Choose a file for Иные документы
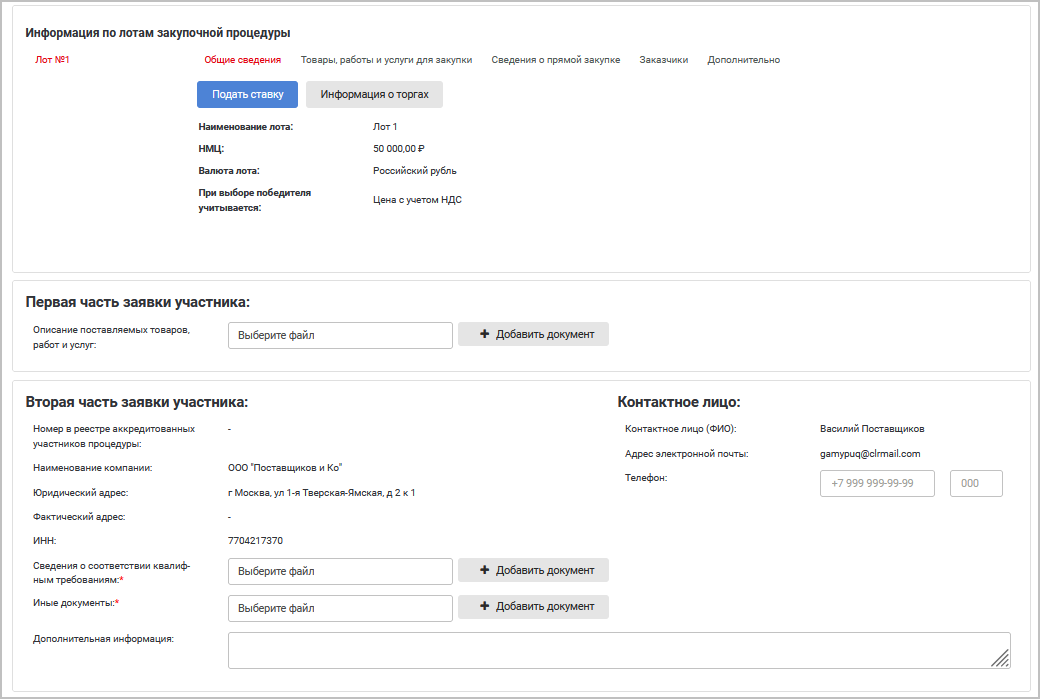The width and height of the screenshot is (1040, 699). click(x=340, y=608)
